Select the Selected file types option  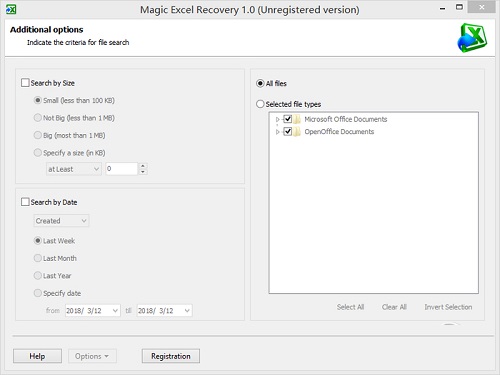coord(260,104)
